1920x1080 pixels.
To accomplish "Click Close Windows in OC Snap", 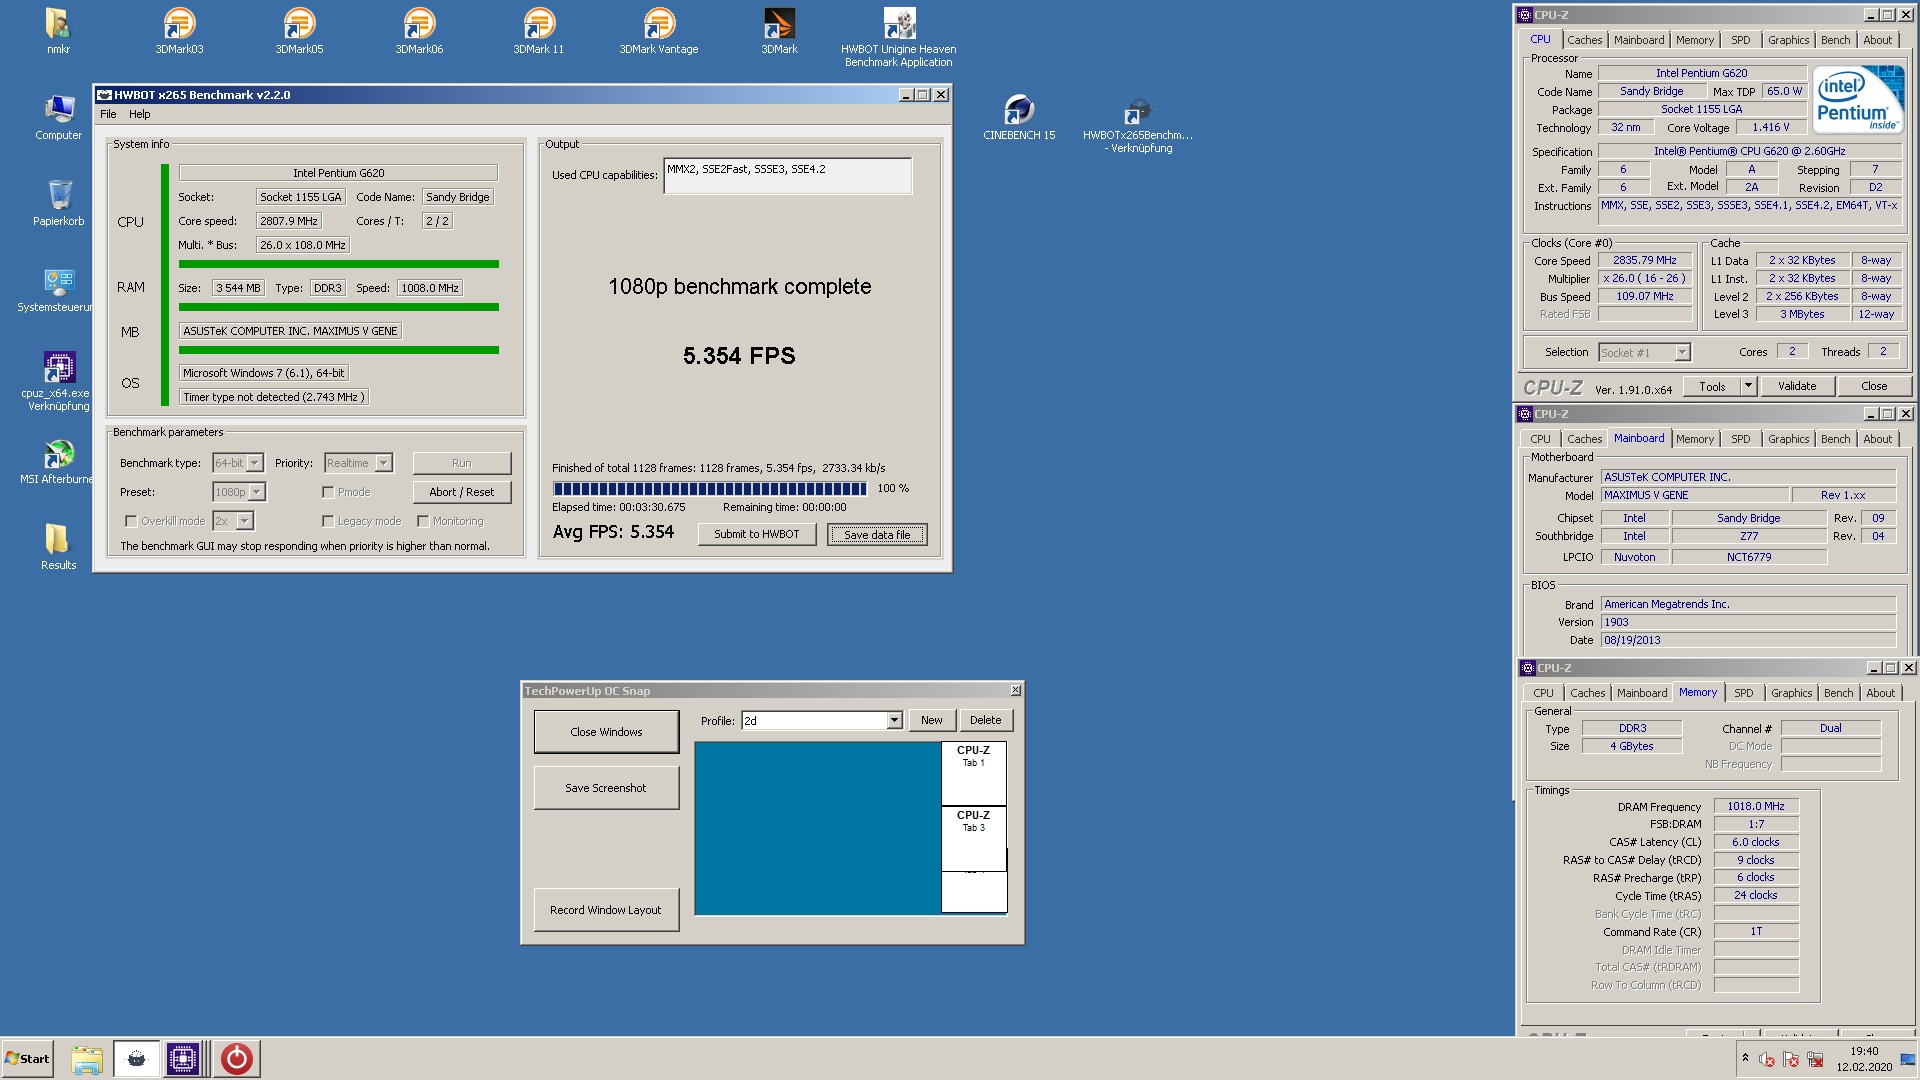I will (x=606, y=732).
